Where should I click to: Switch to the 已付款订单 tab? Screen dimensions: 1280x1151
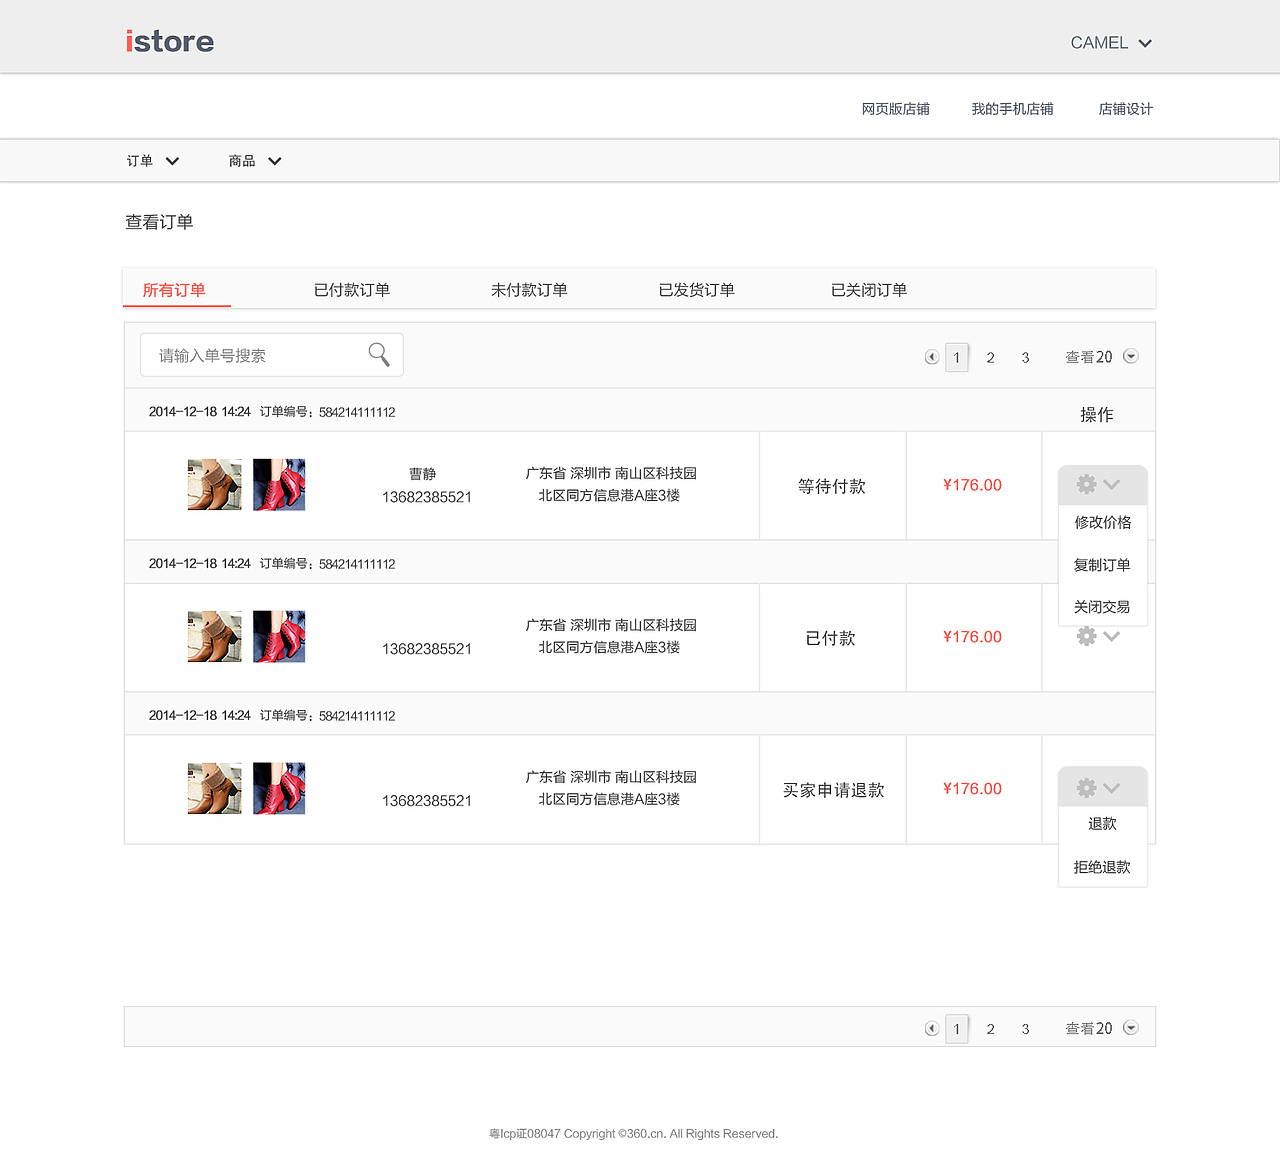(x=351, y=289)
